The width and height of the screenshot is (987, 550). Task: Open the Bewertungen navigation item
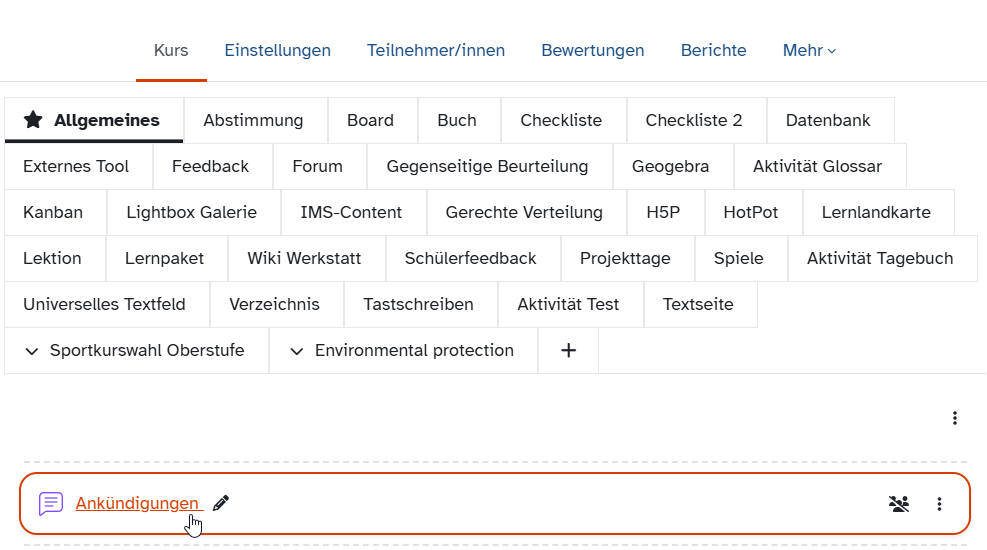pos(592,50)
